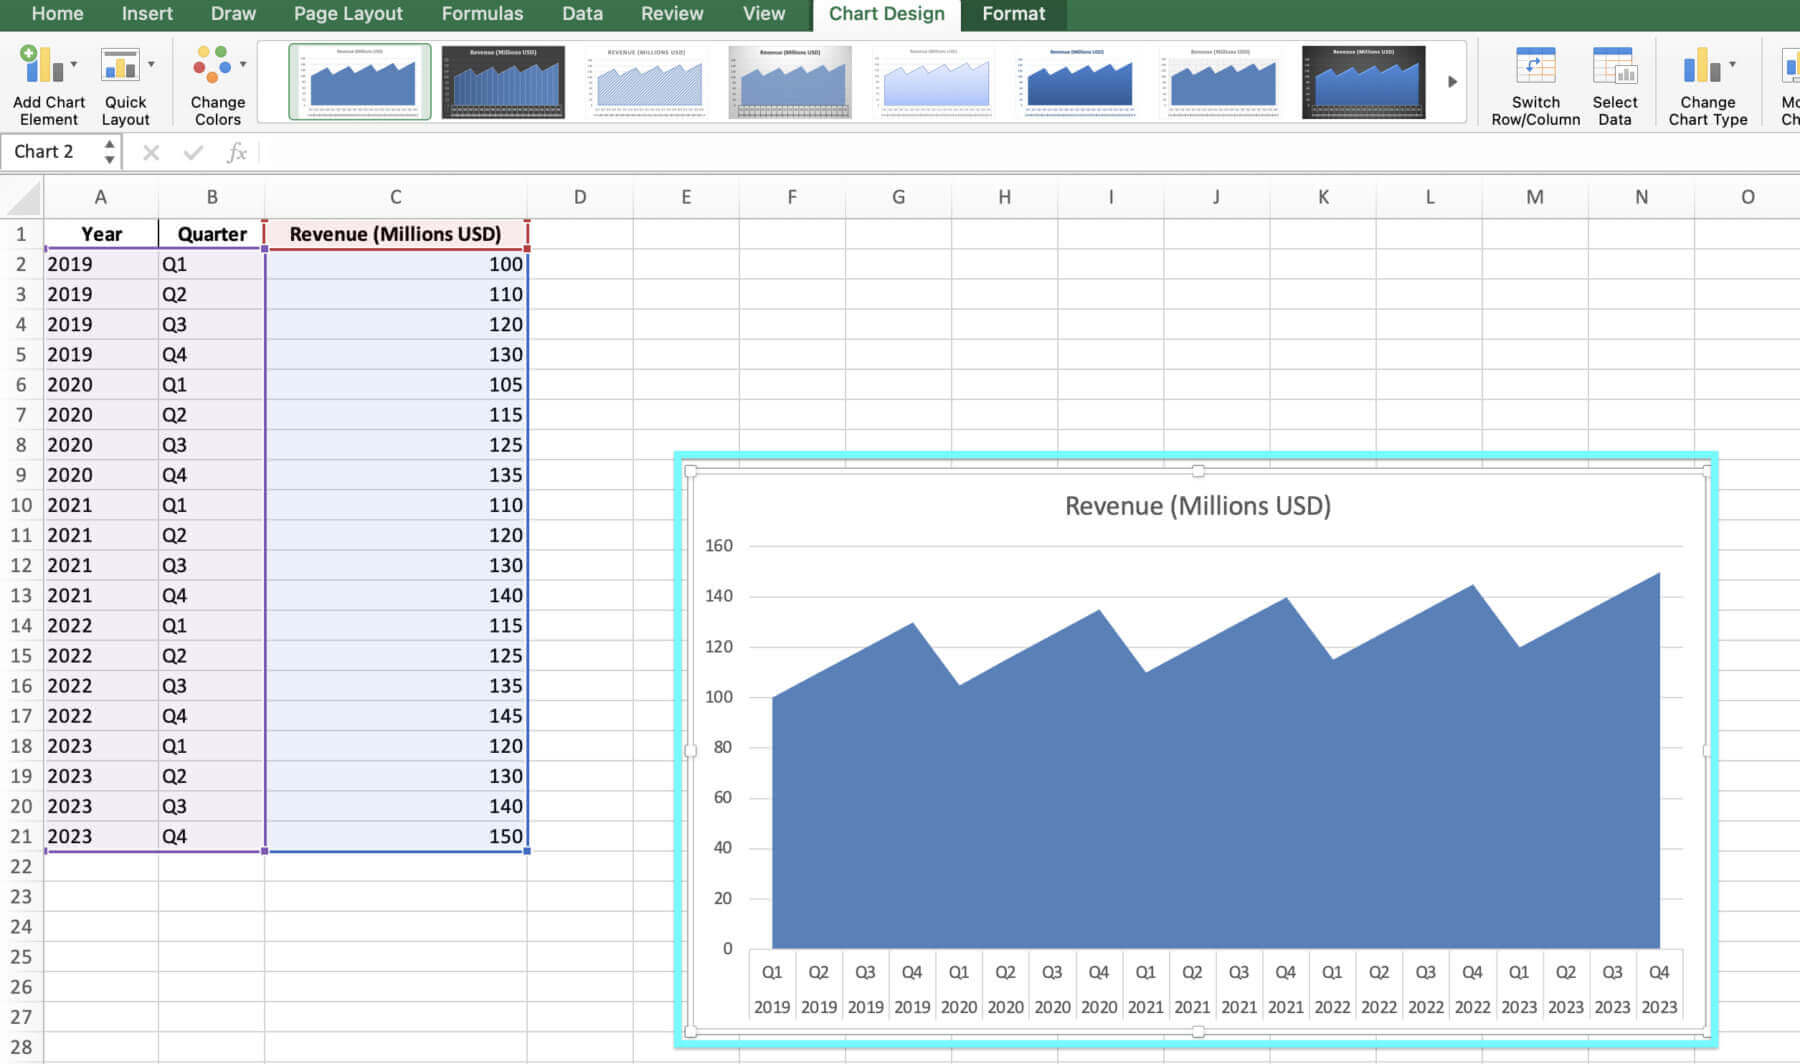
Task: Click the Revenue (Millions USD) header cell
Action: click(396, 234)
